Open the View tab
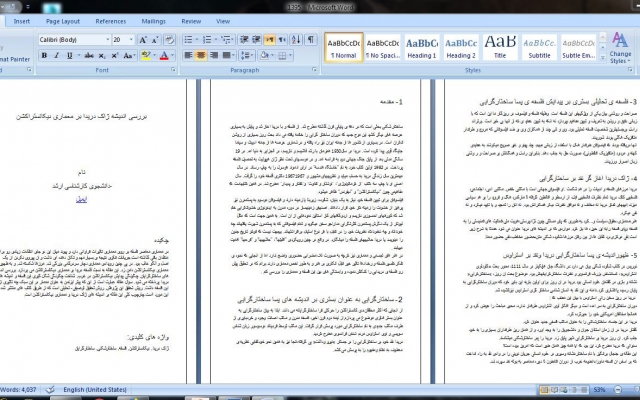 223,21
